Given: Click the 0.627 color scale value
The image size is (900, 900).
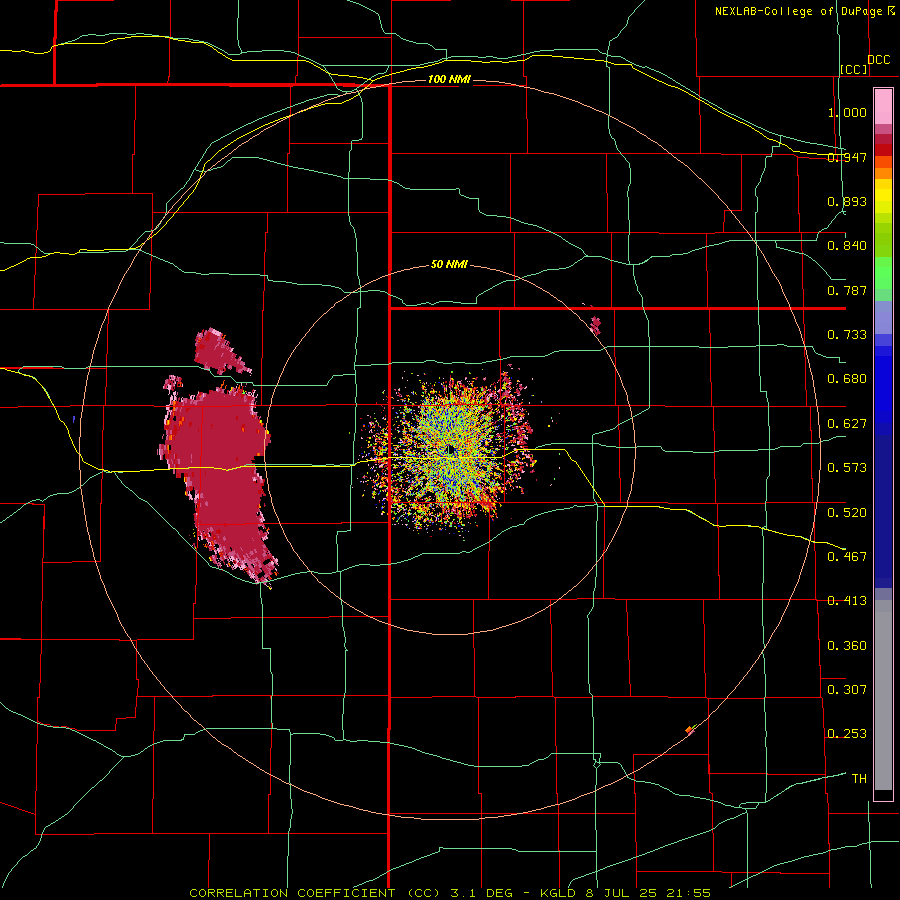Looking at the screenshot, I should point(847,424).
